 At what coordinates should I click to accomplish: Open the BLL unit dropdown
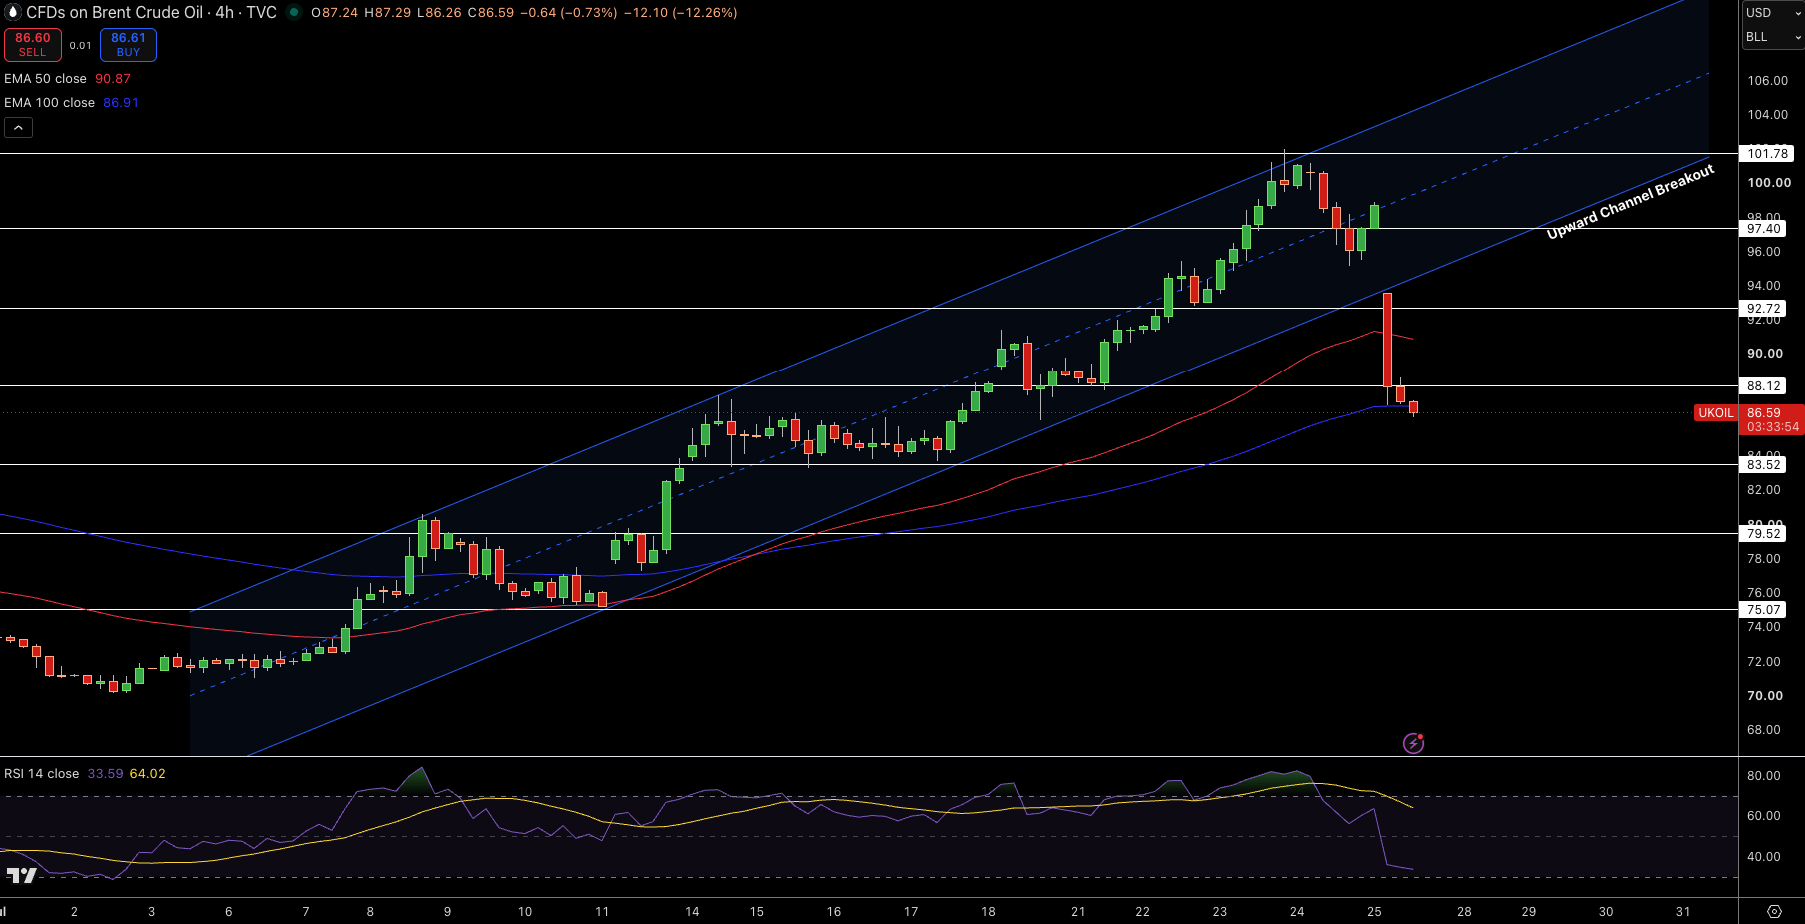1772,37
